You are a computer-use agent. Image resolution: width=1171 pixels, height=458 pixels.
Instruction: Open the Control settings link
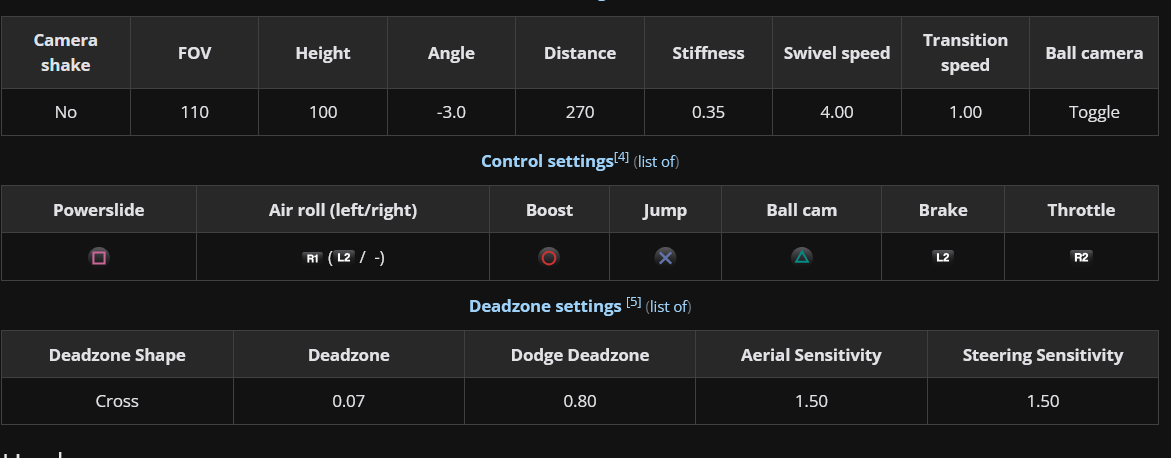click(x=547, y=161)
